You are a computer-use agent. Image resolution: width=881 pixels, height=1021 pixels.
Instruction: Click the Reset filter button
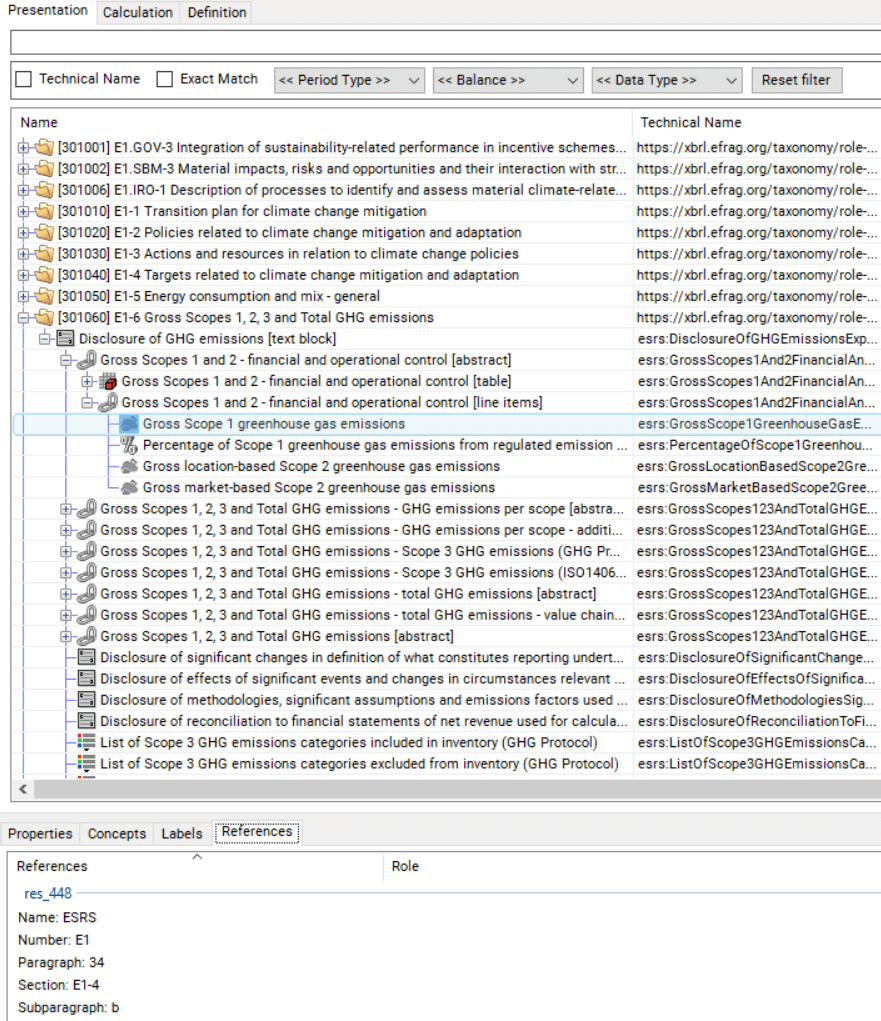[x=796, y=80]
